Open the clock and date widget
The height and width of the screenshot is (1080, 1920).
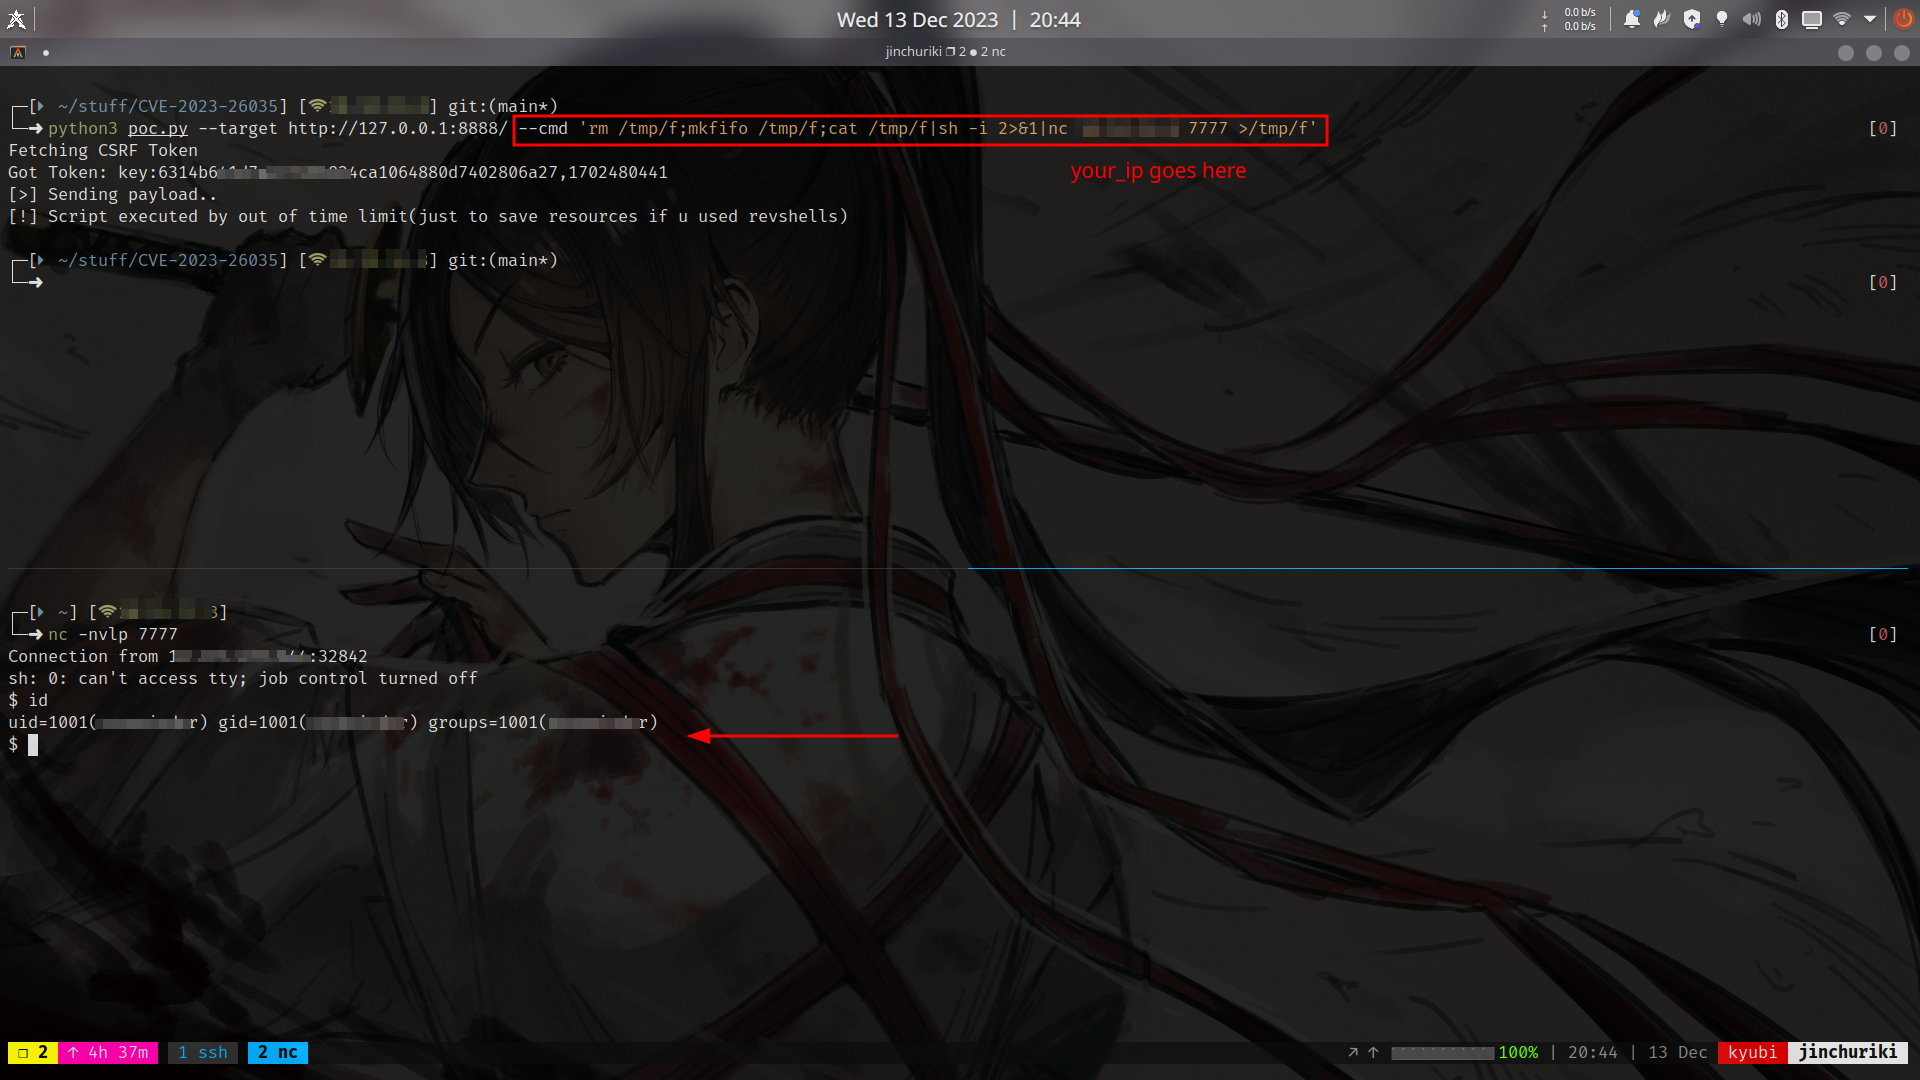pyautogui.click(x=958, y=19)
